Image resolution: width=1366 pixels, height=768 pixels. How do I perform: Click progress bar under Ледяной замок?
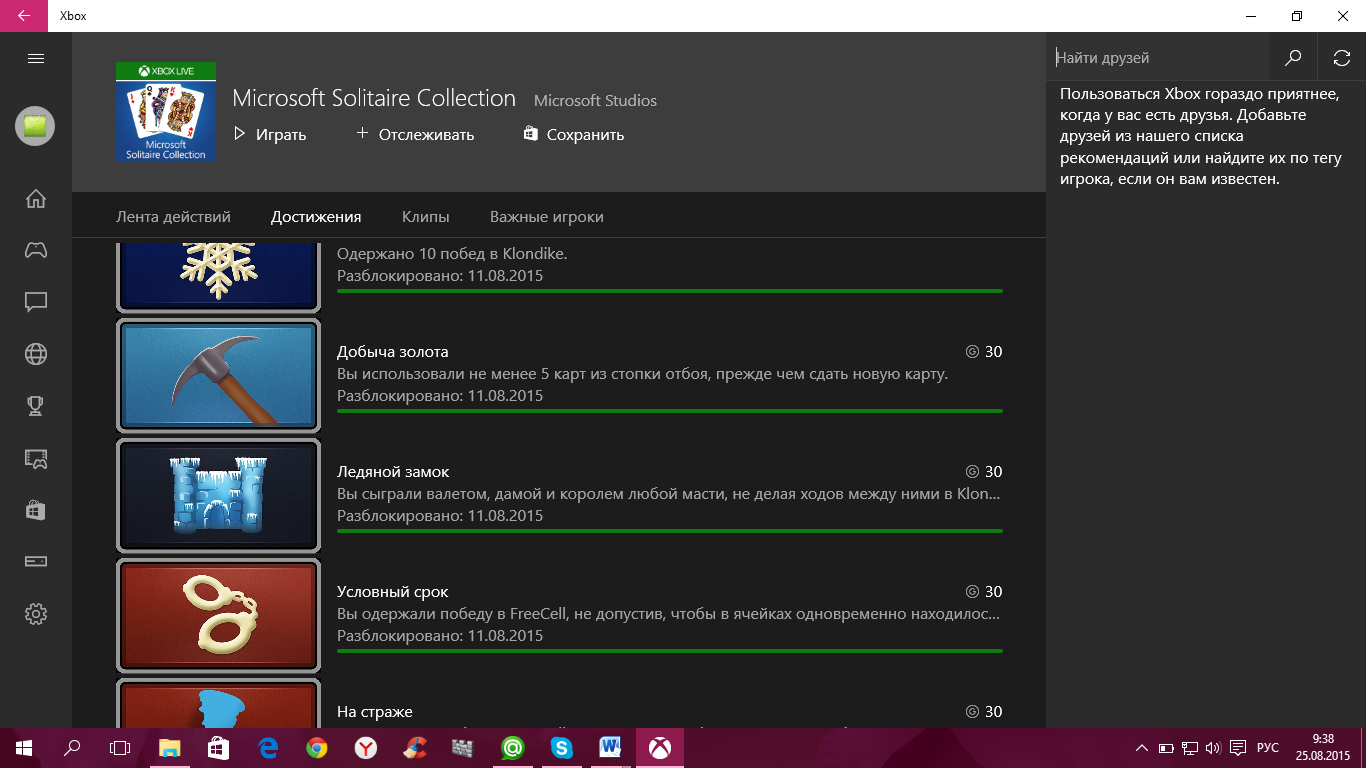670,531
